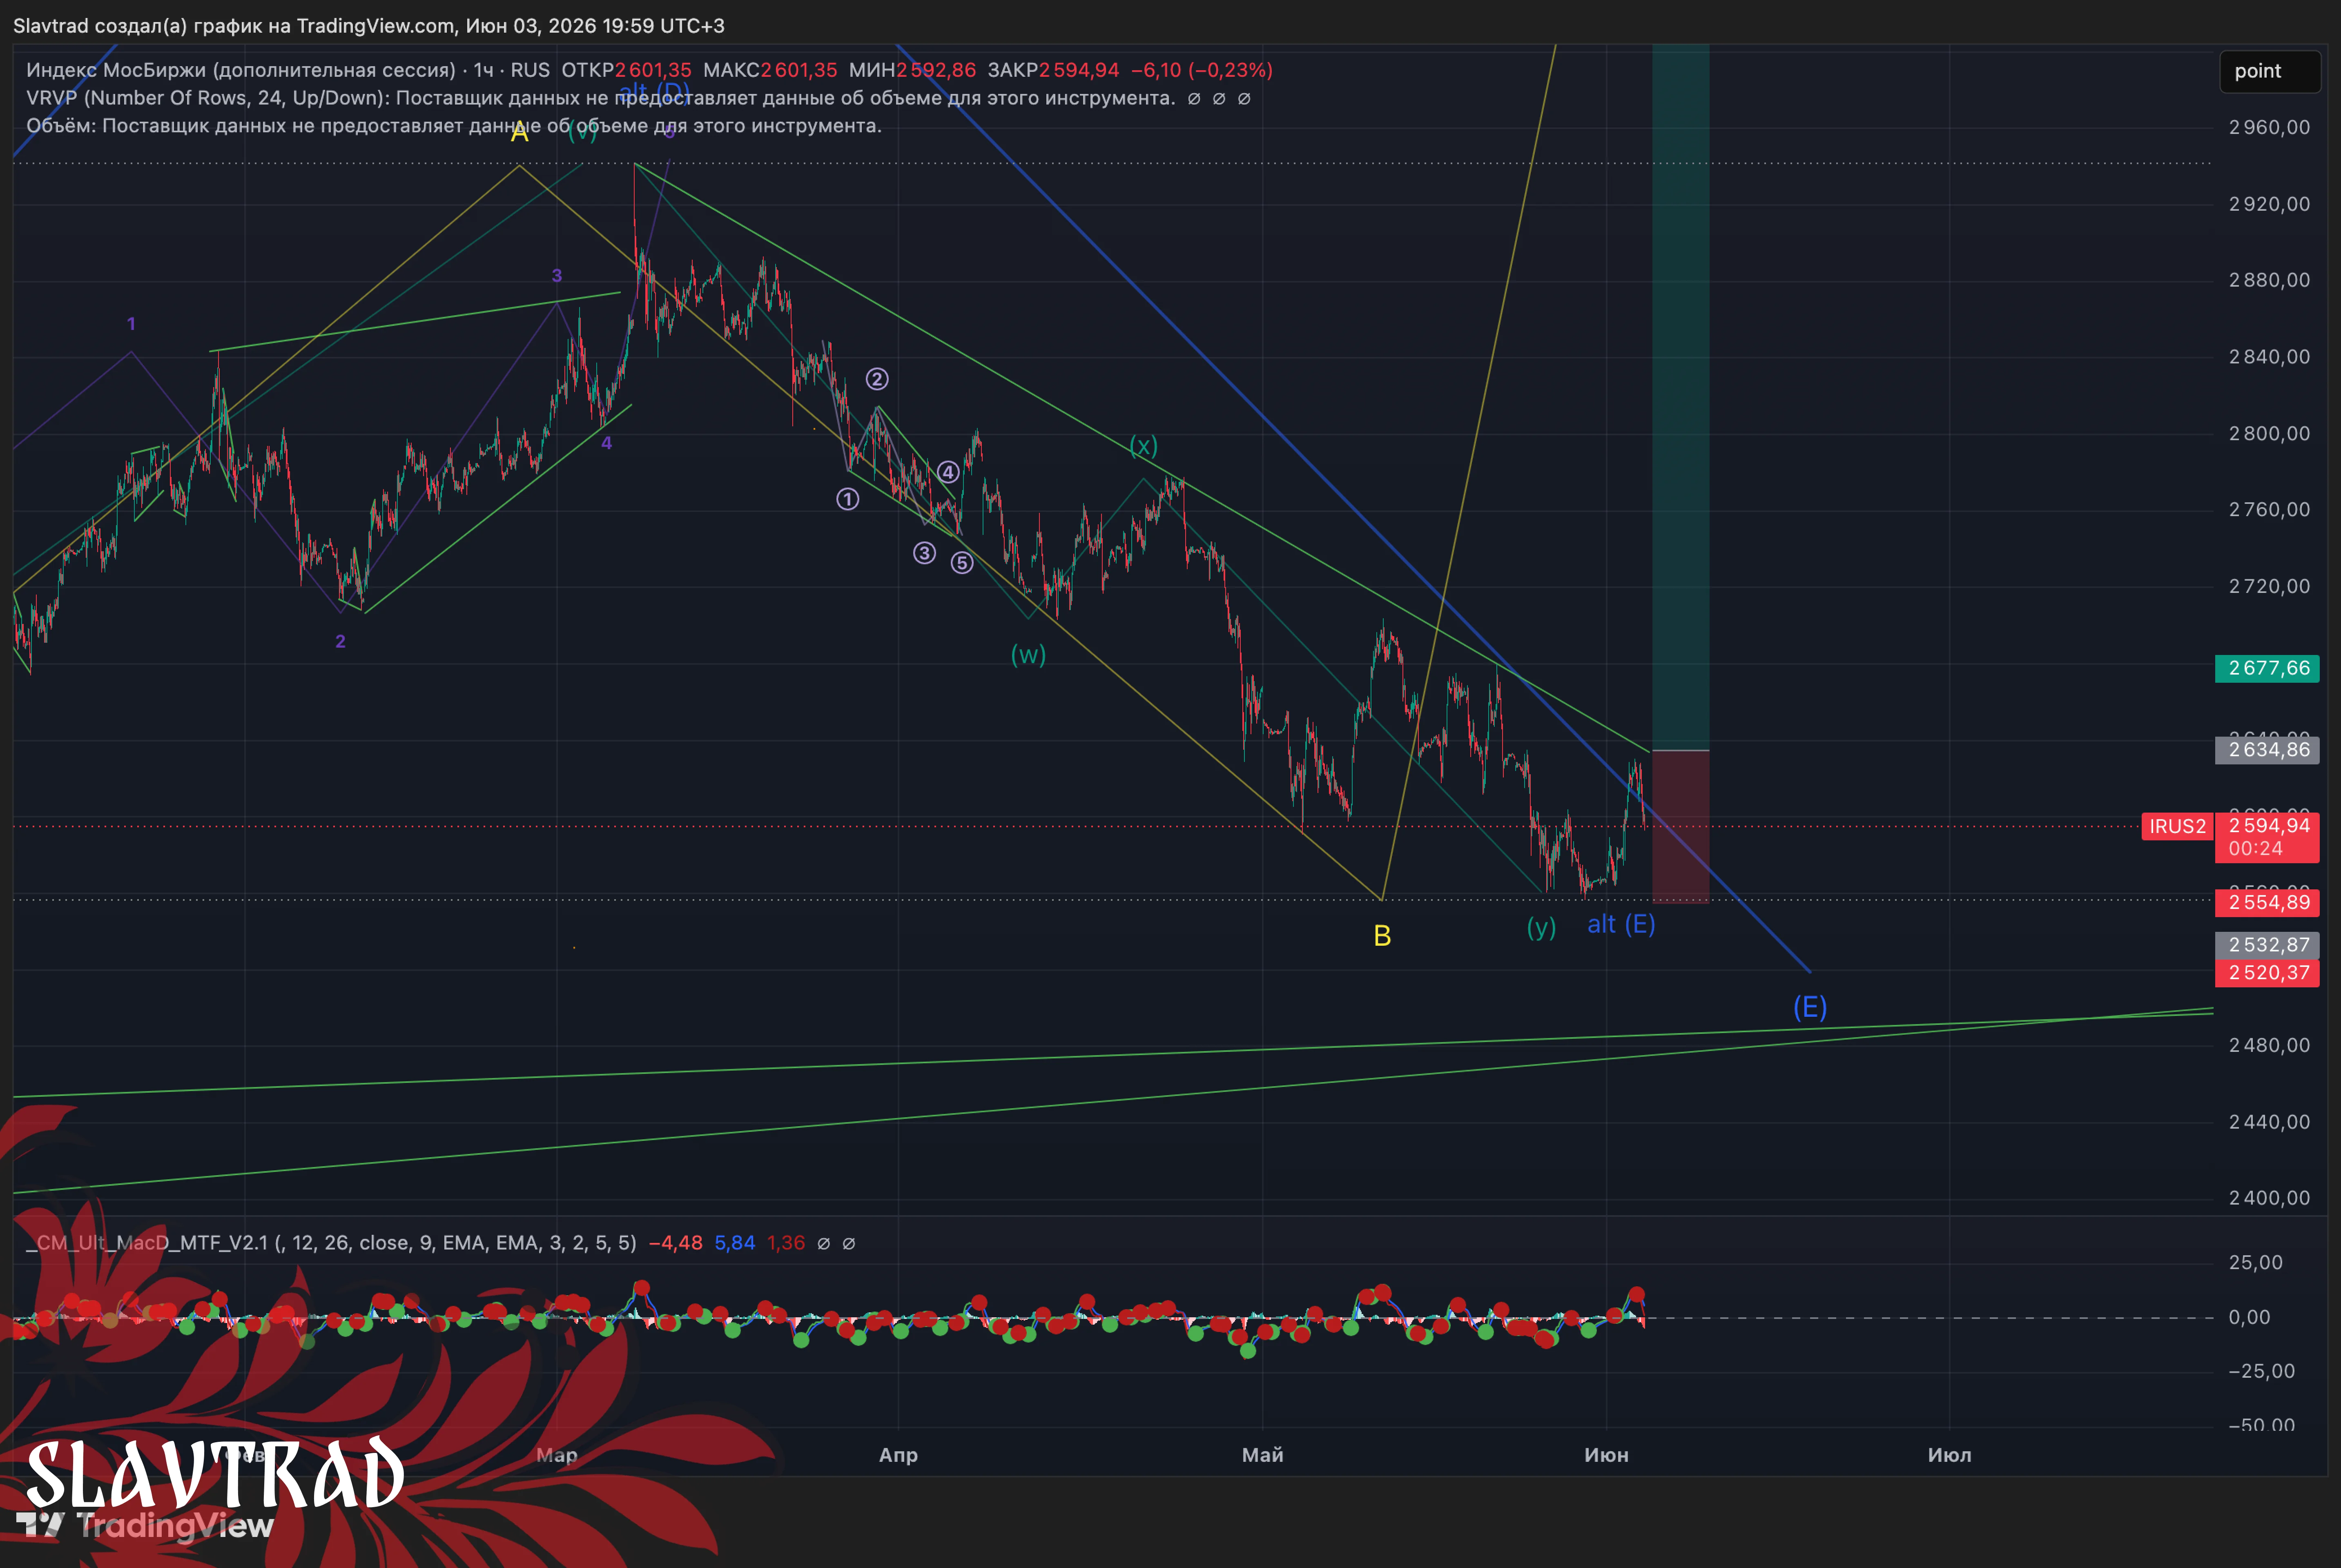Click the −25,00 MACD scale tick

[x=2262, y=1371]
